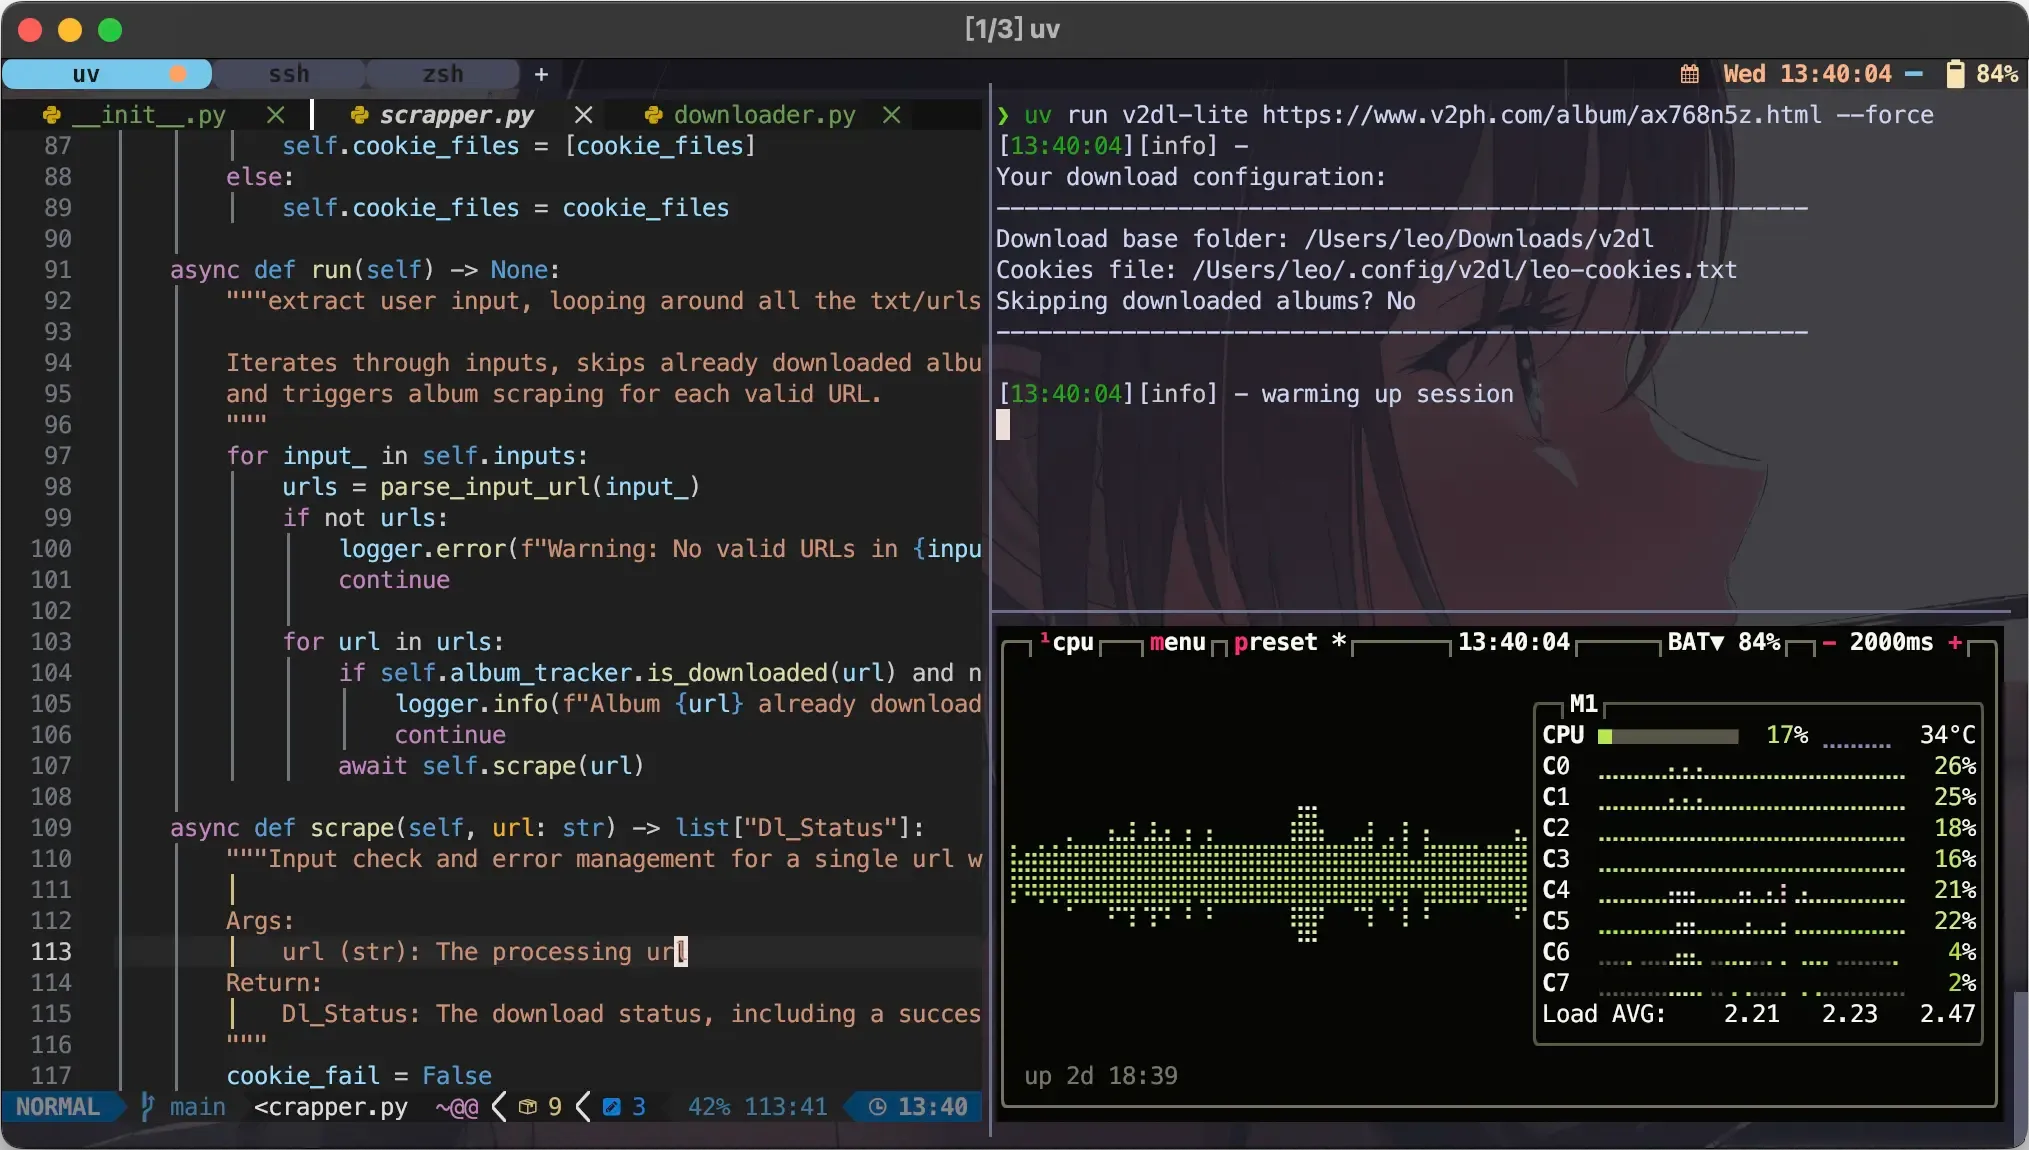The image size is (2029, 1150).
Task: Click the await self.scrape(url) line
Action: [x=491, y=766]
